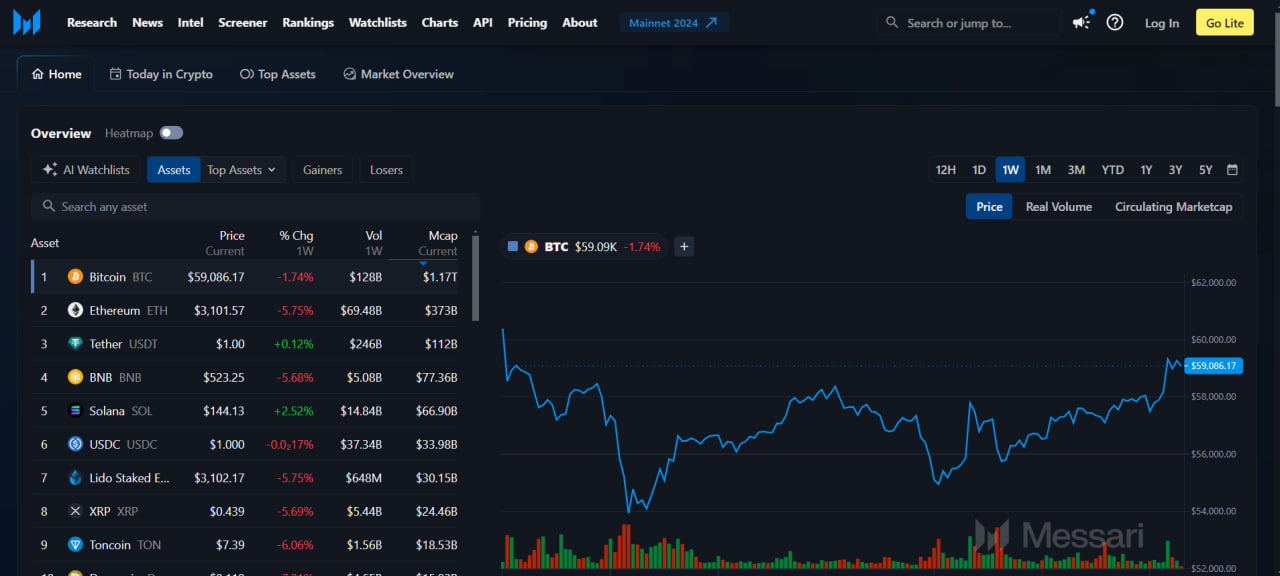Click the Go Lite button
Screen dimensions: 1280x576
(x=1225, y=22)
